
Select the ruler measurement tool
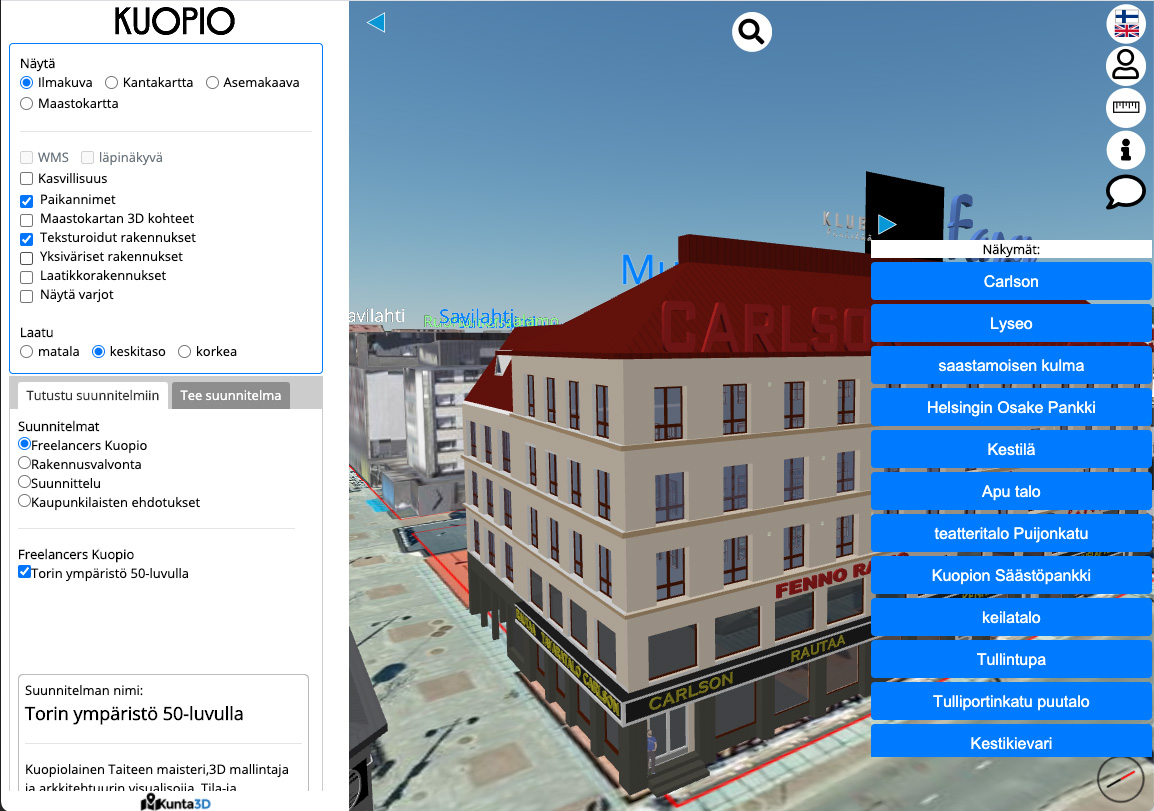(1125, 108)
